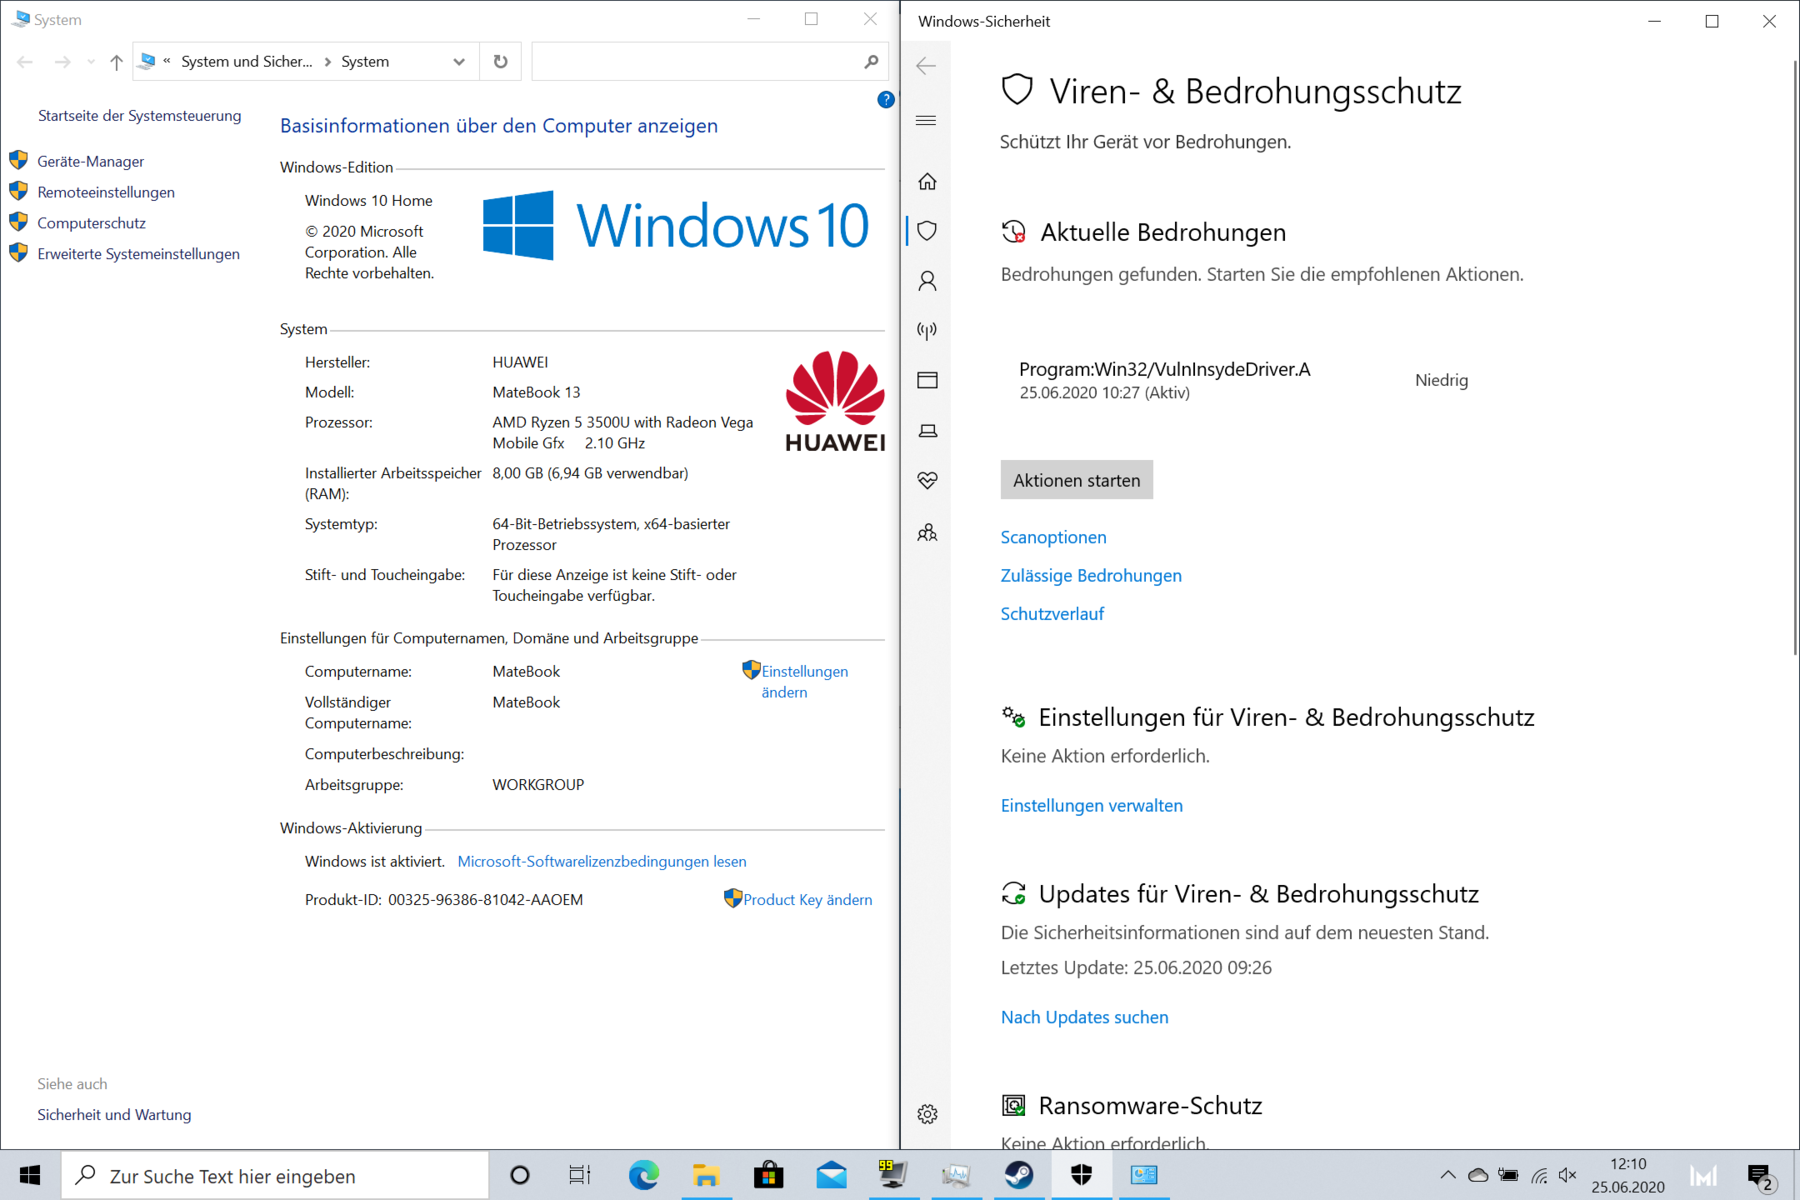This screenshot has height=1200, width=1800.
Task: Open File Explorer from the taskbar
Action: [706, 1175]
